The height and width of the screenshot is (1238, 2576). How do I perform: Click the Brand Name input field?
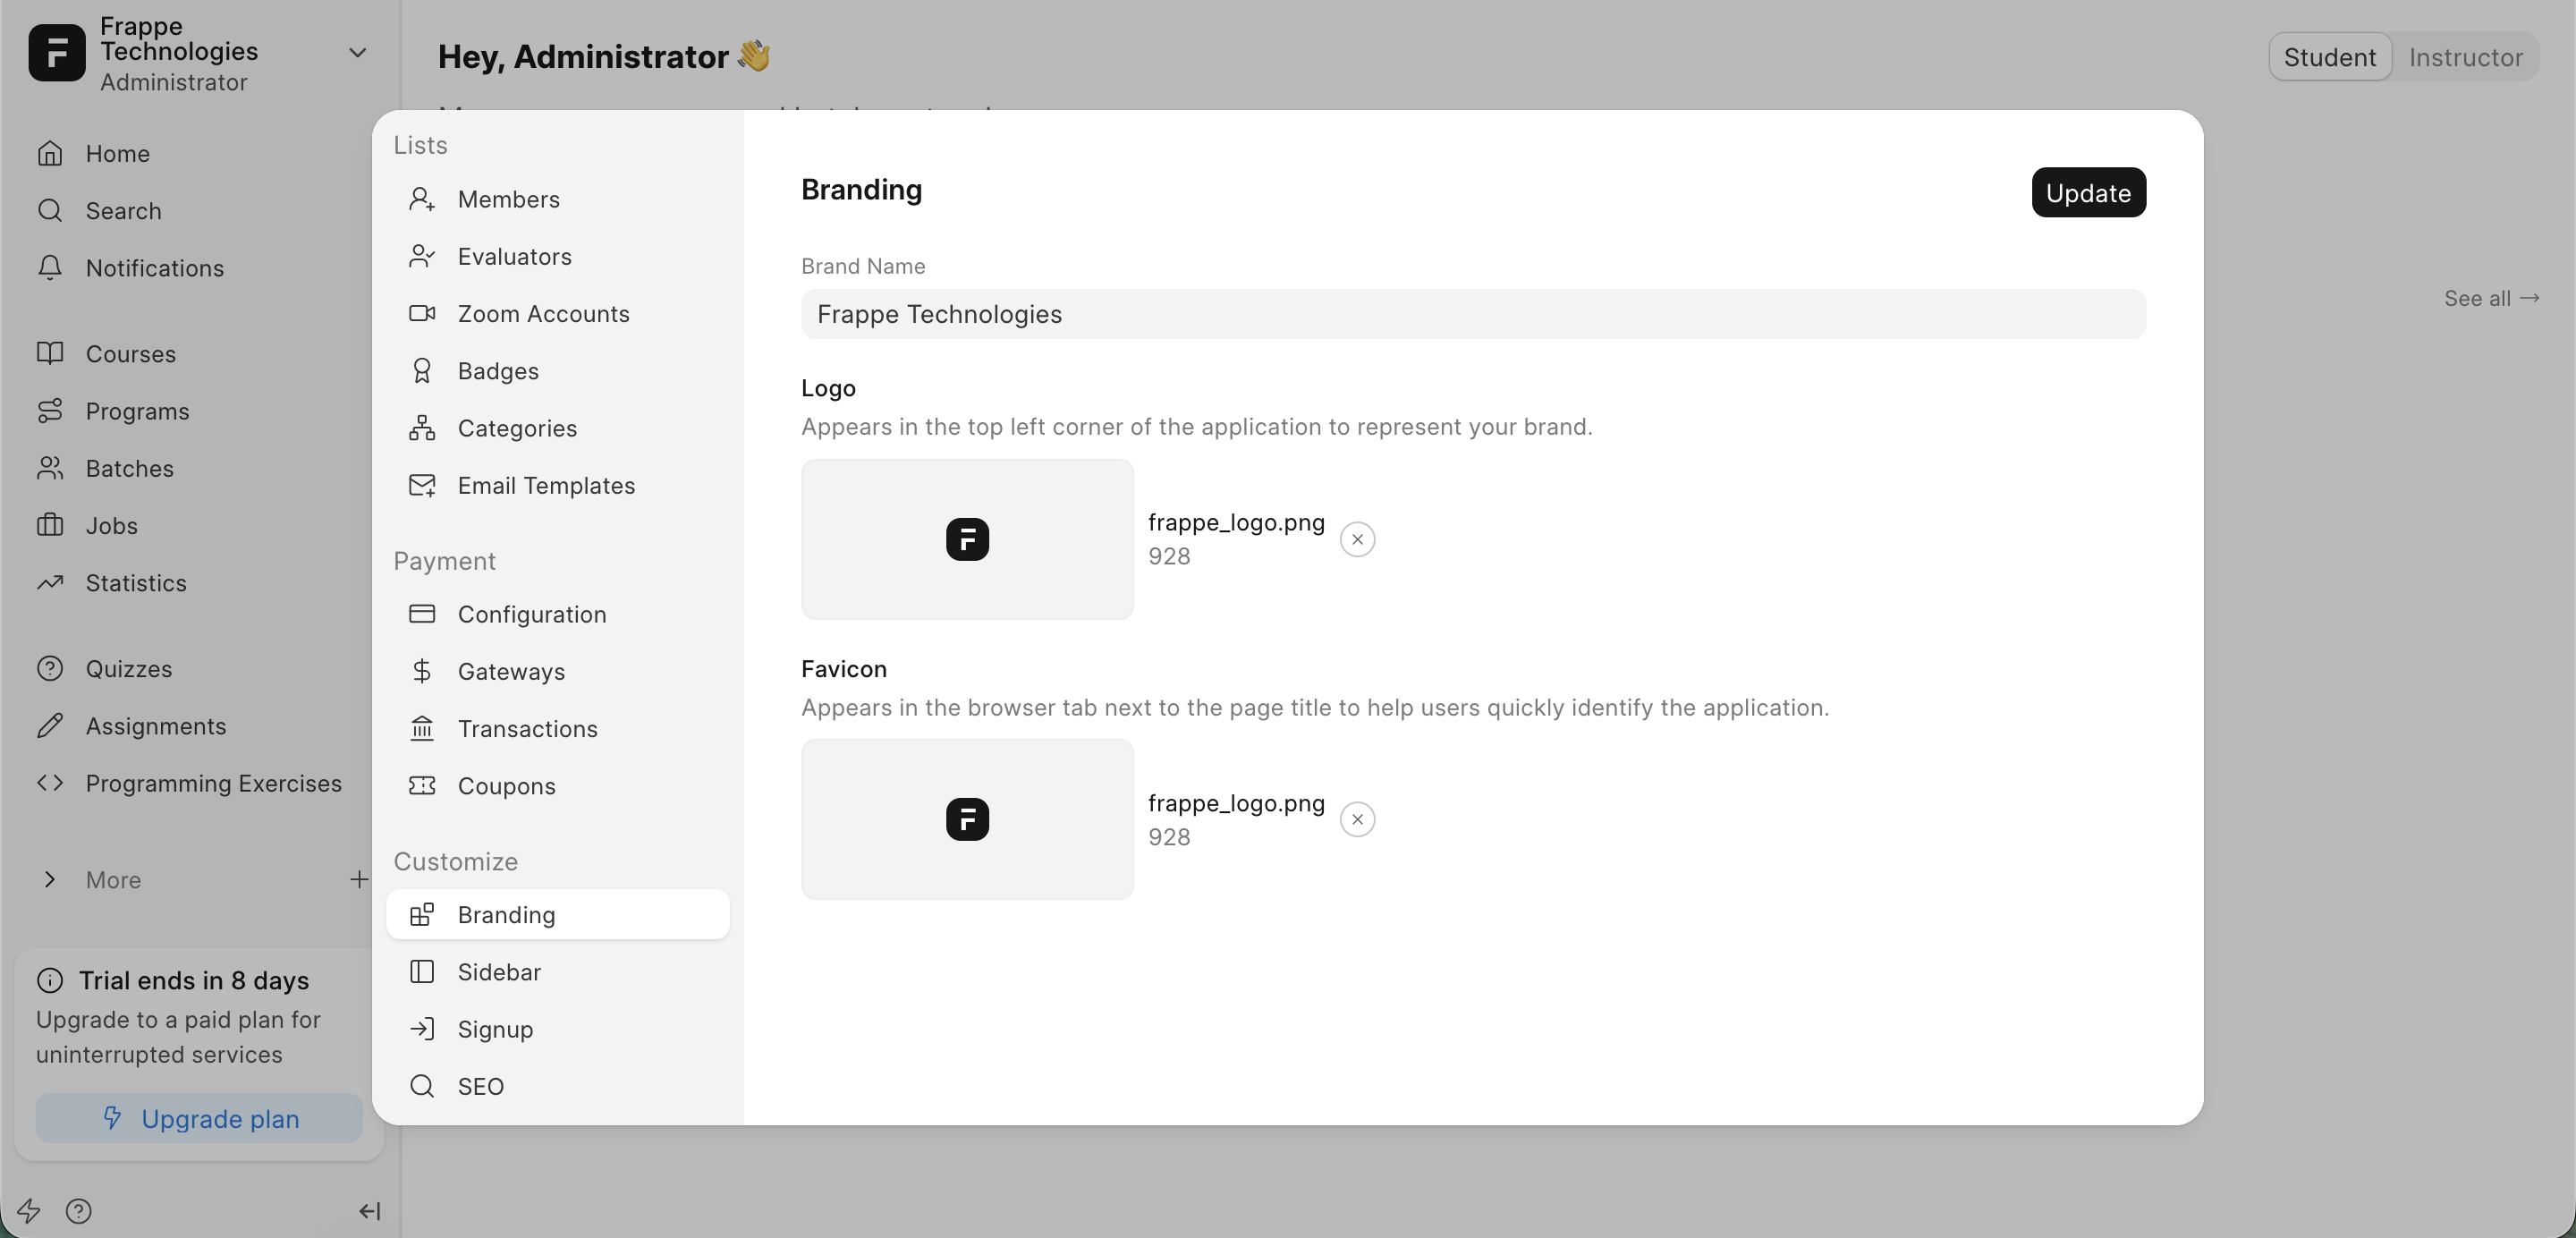pos(1472,314)
